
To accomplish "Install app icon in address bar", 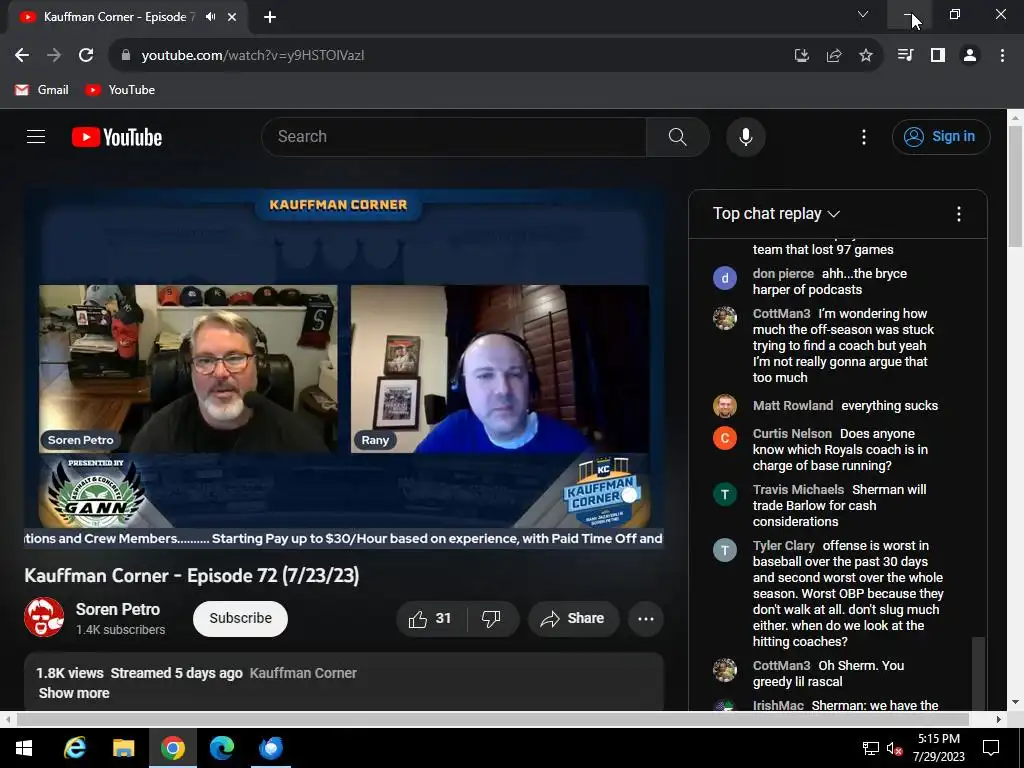I will (801, 56).
